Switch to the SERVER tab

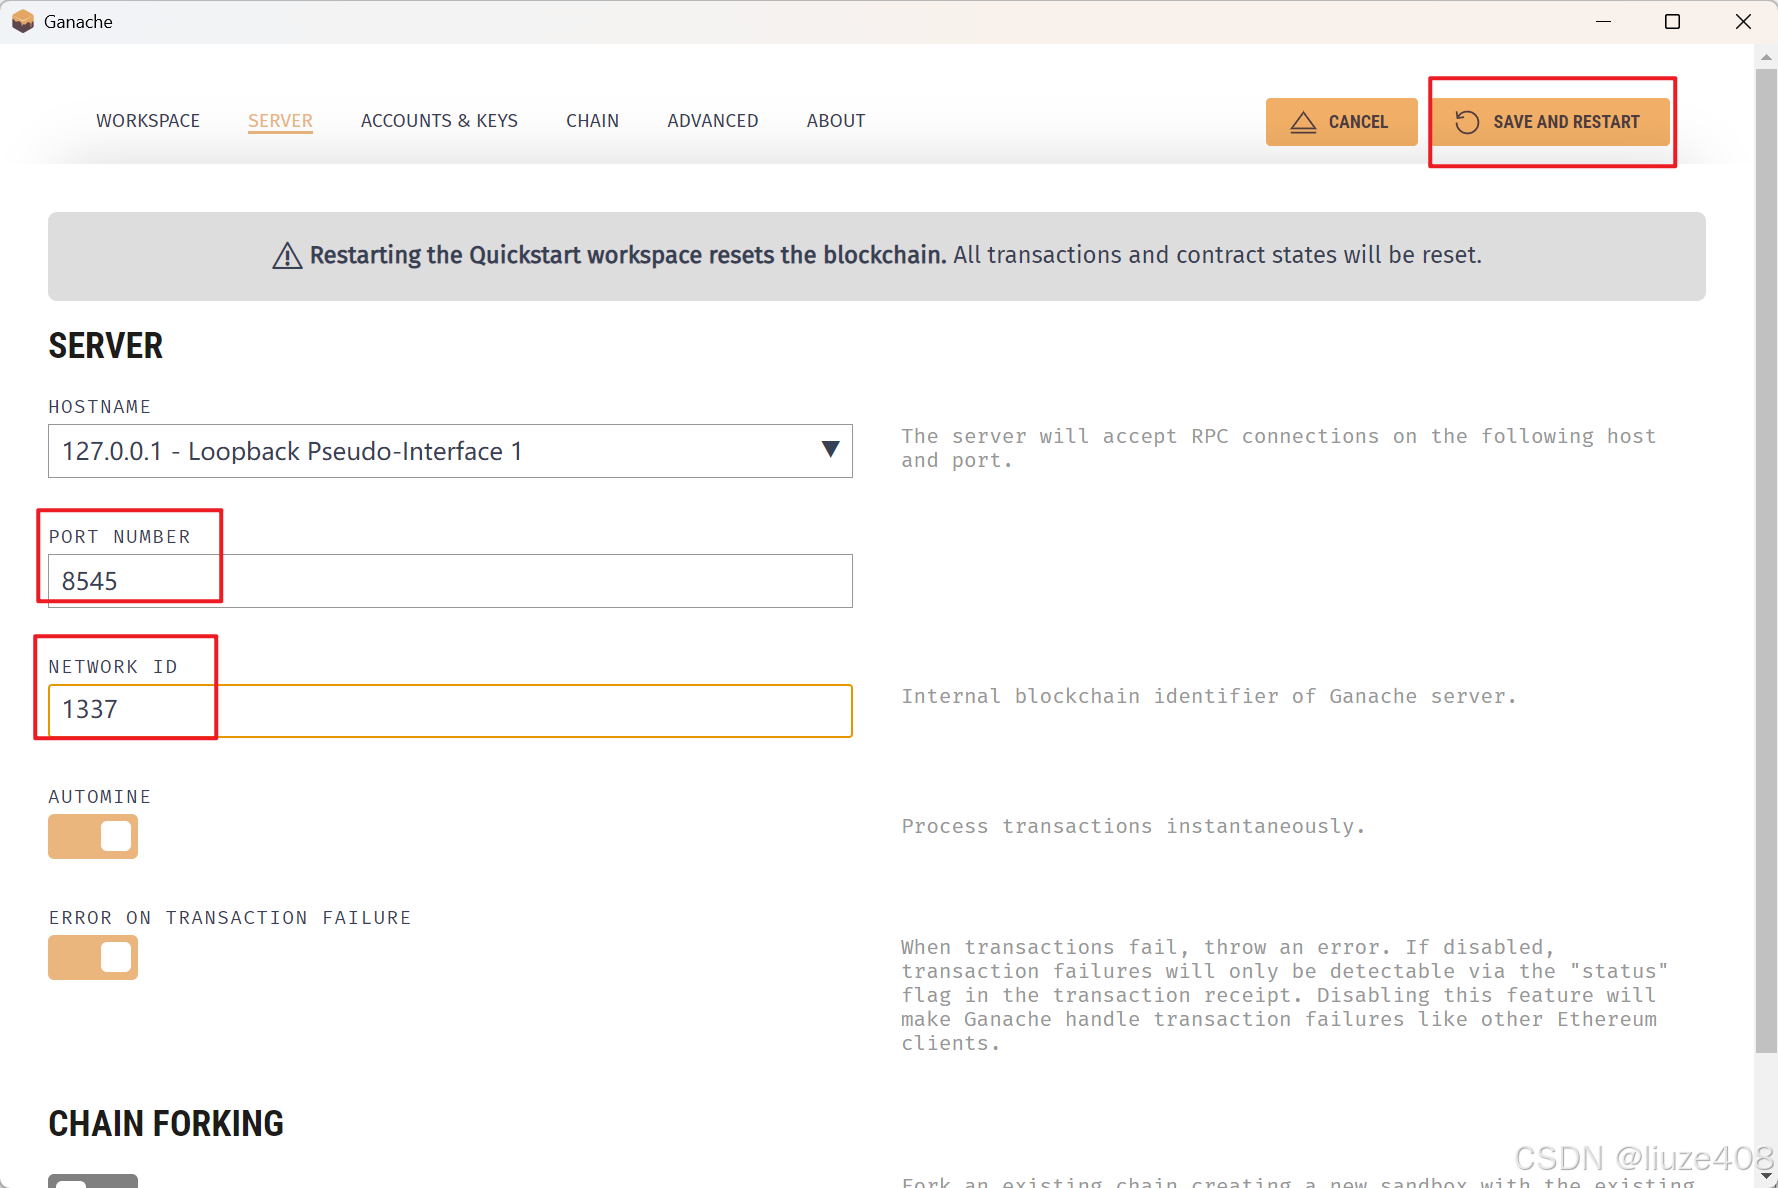pos(280,121)
